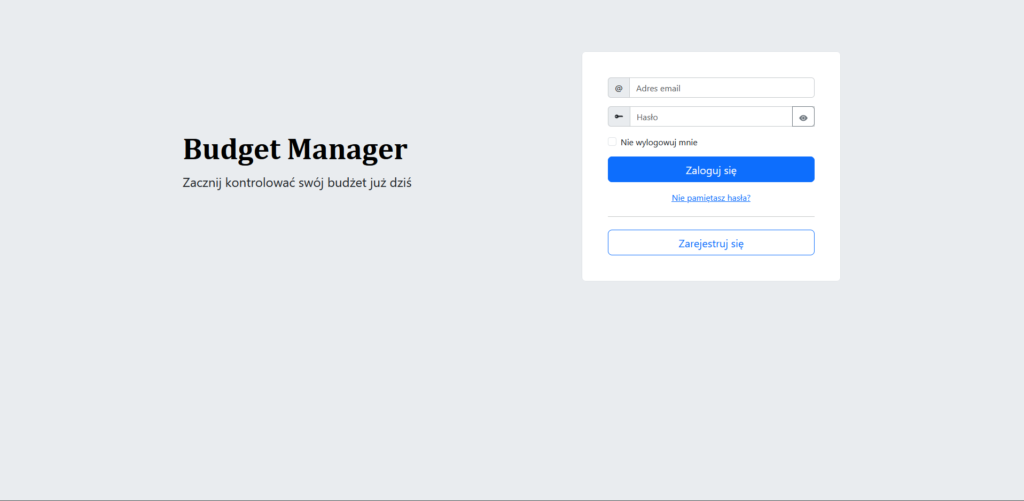Click the 'Nie wylogowuj mnie' label text
The width and height of the screenshot is (1024, 501).
[x=658, y=142]
